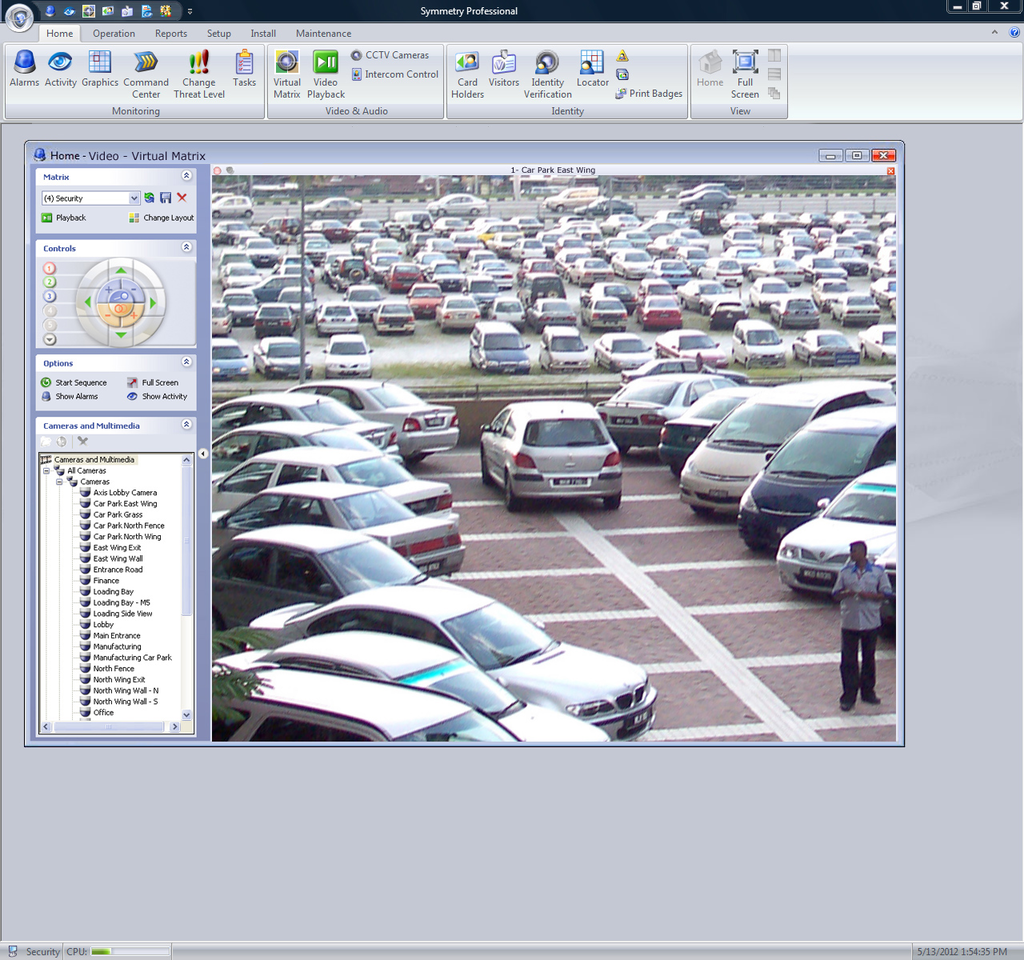Switch to the Maintenance ribbon tab
Viewport: 1024px width, 960px height.
[322, 33]
